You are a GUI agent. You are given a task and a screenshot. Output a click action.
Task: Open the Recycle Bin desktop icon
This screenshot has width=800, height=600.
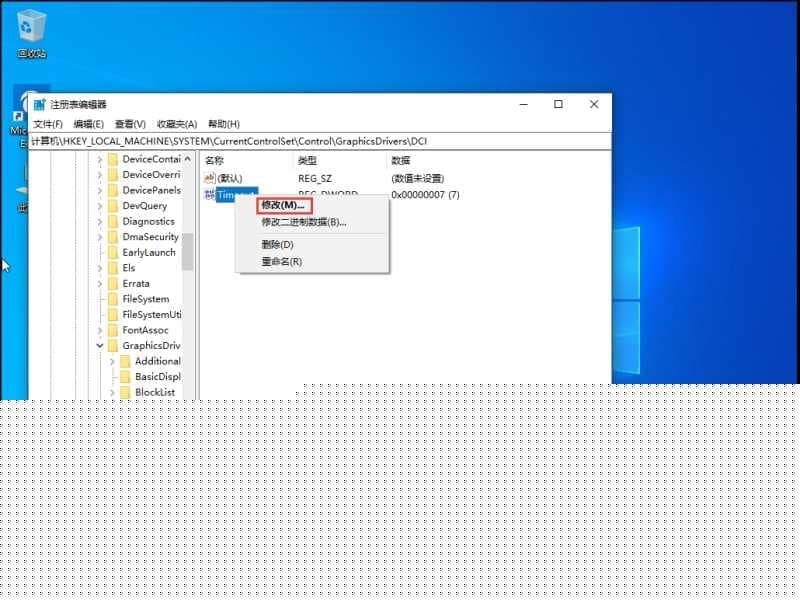(x=32, y=34)
